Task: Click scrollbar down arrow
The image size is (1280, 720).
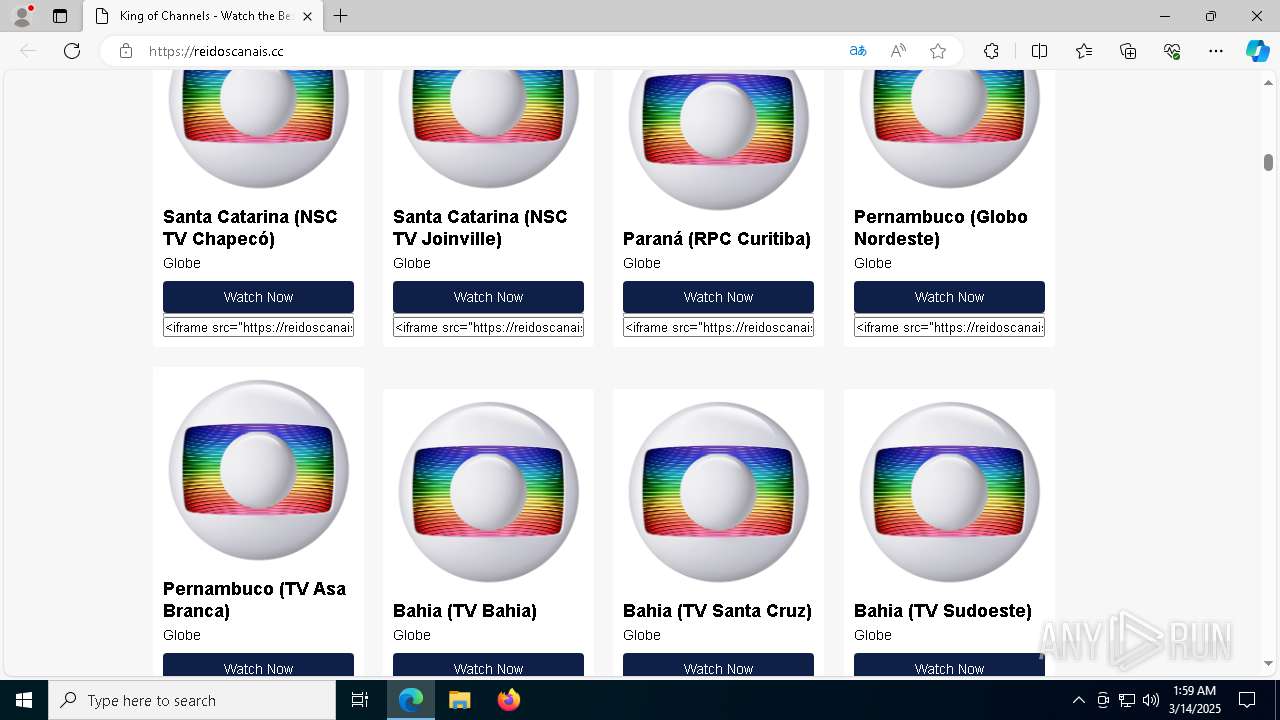Action: point(1268,664)
